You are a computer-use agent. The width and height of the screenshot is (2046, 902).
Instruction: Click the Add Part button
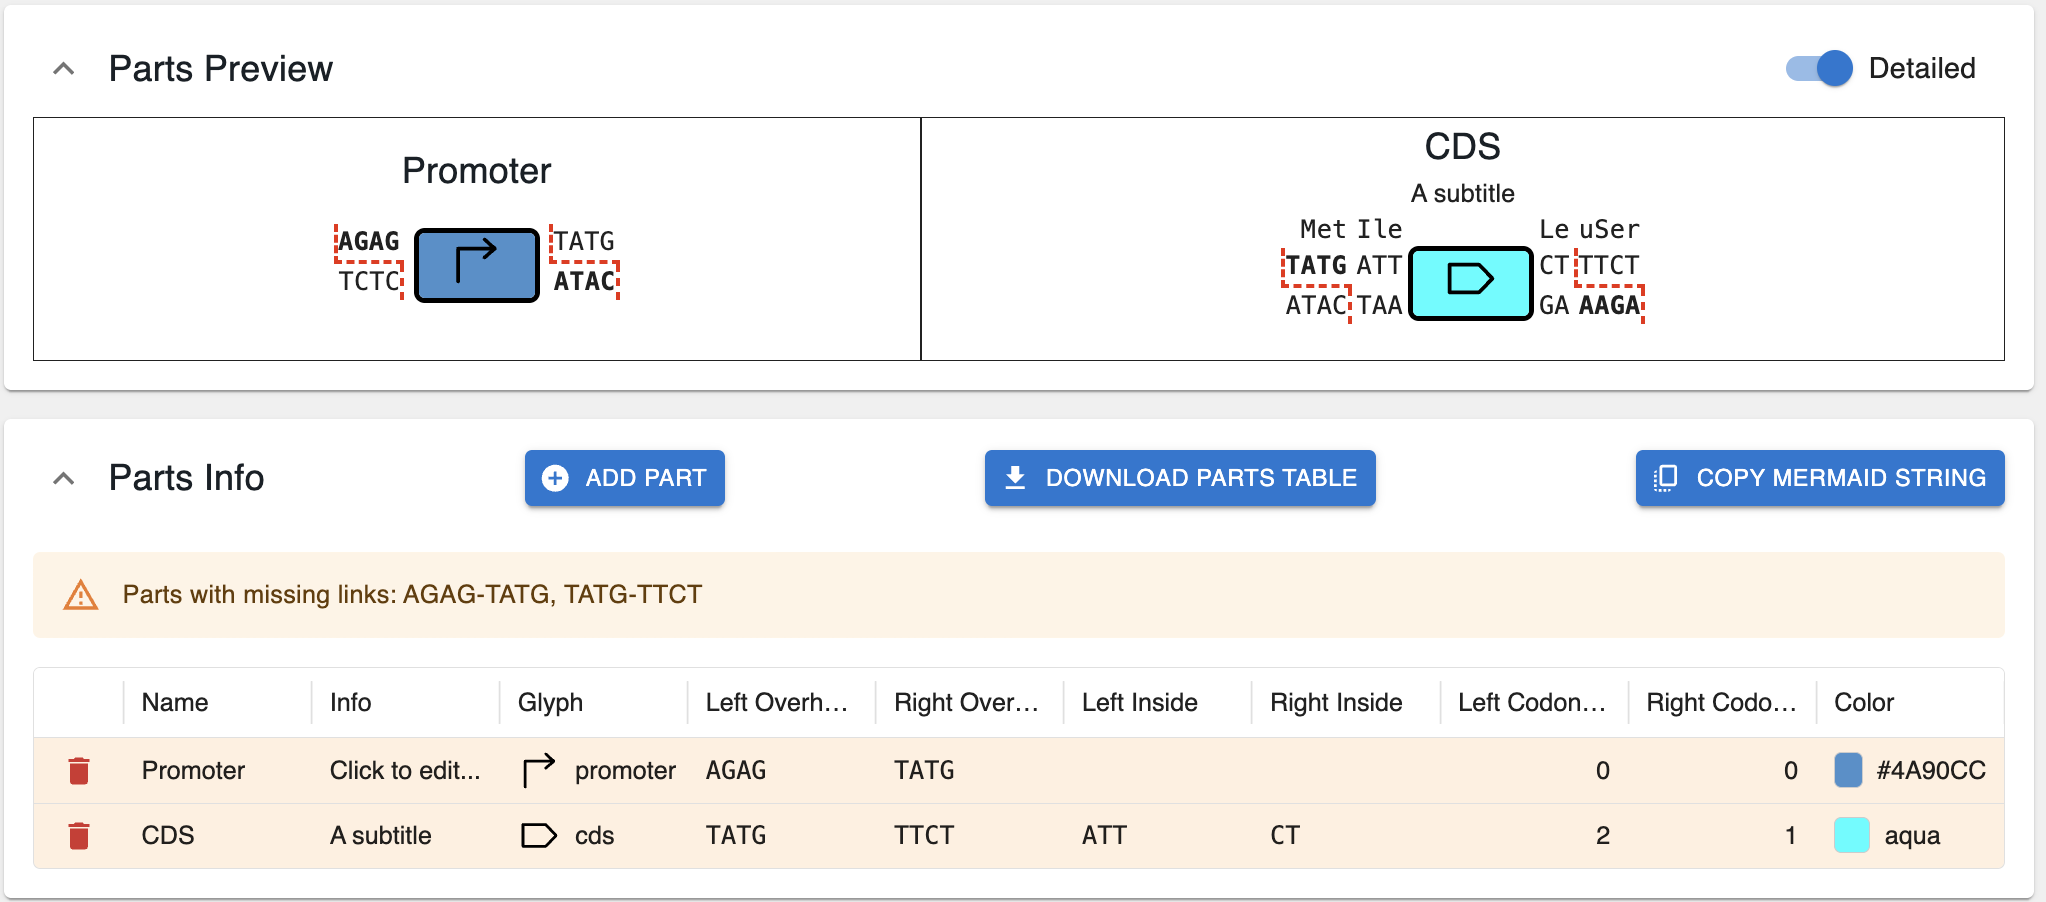tap(624, 478)
